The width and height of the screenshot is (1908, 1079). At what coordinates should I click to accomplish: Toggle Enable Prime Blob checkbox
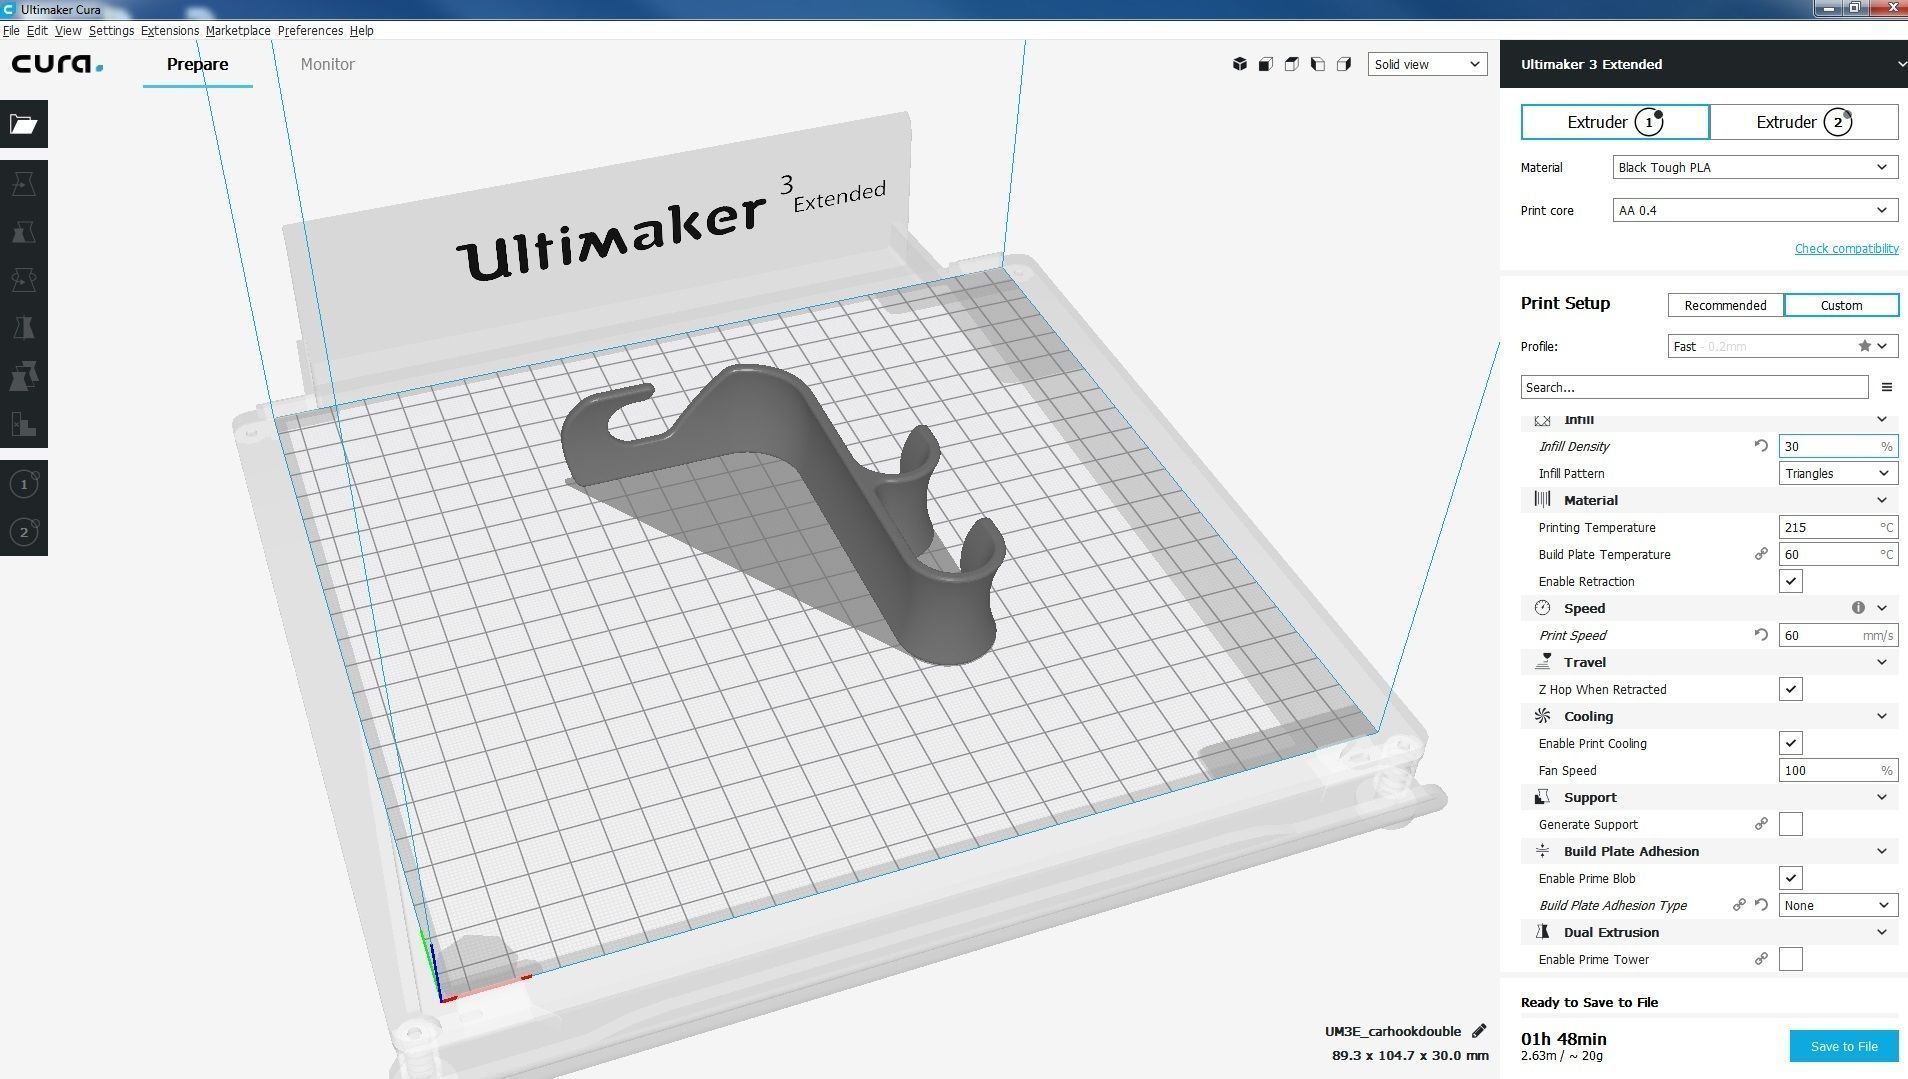(x=1791, y=878)
